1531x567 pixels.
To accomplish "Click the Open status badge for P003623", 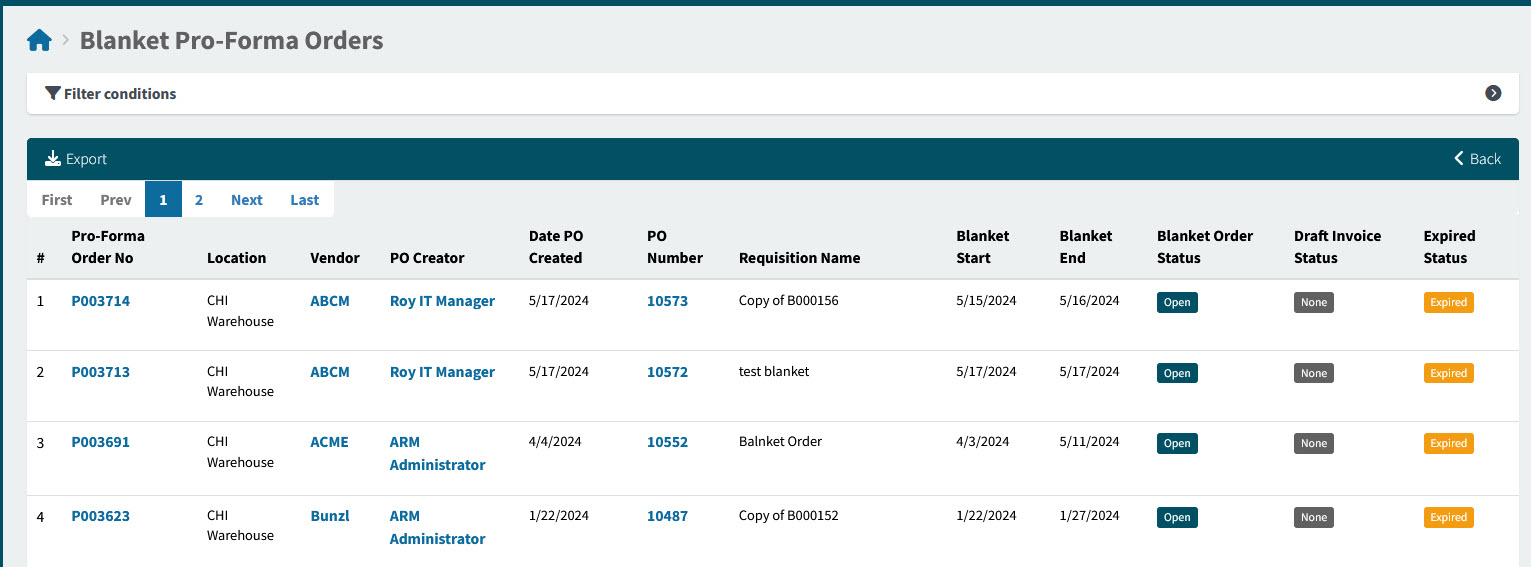I will point(1177,517).
